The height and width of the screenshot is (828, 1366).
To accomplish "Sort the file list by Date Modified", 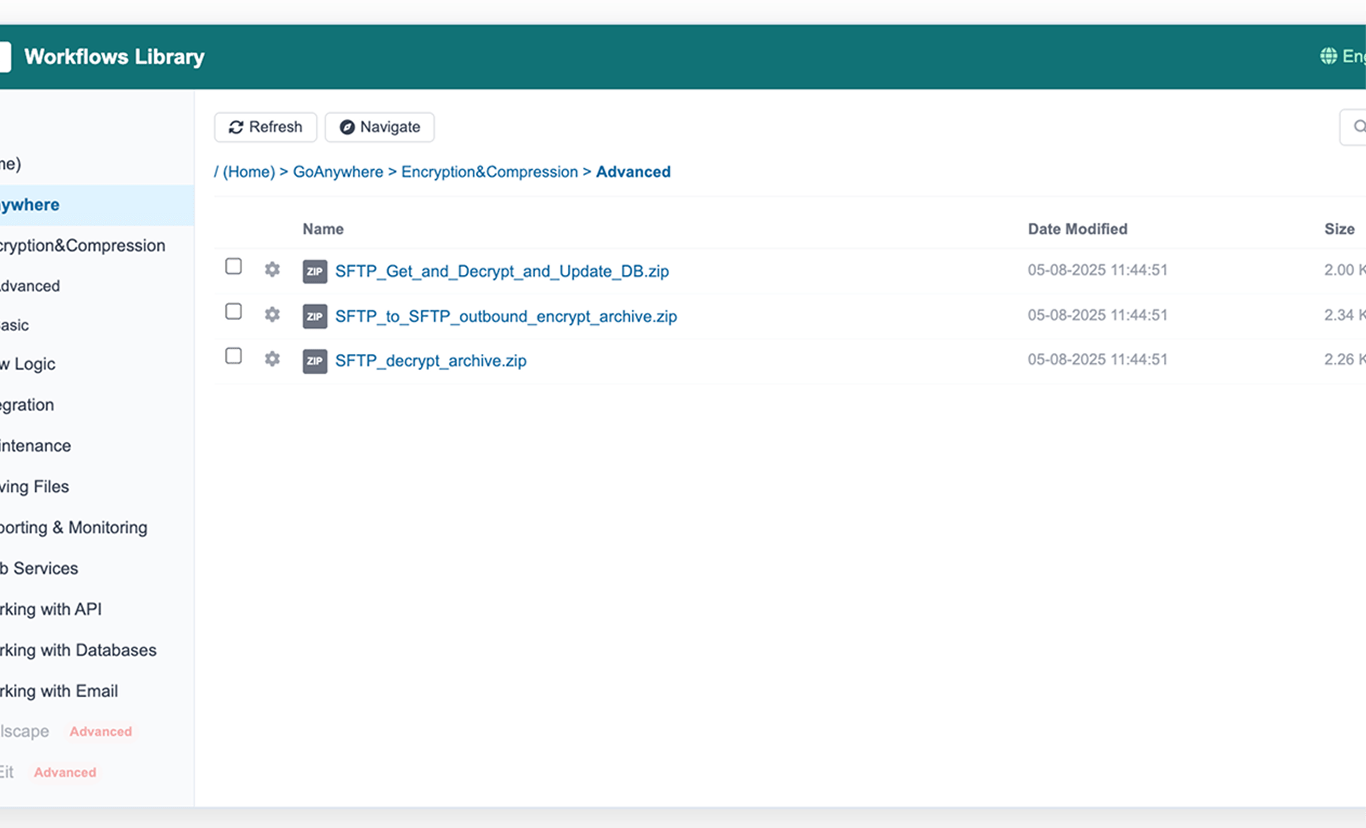I will click(x=1077, y=229).
